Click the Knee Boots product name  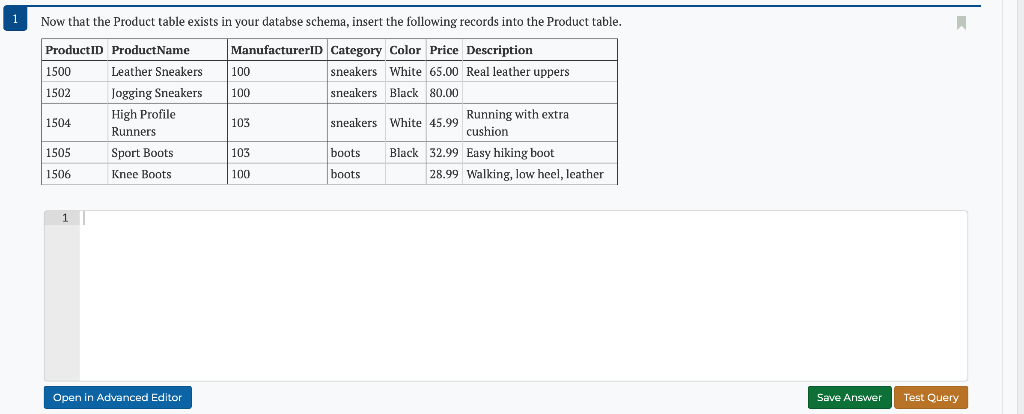click(x=141, y=174)
